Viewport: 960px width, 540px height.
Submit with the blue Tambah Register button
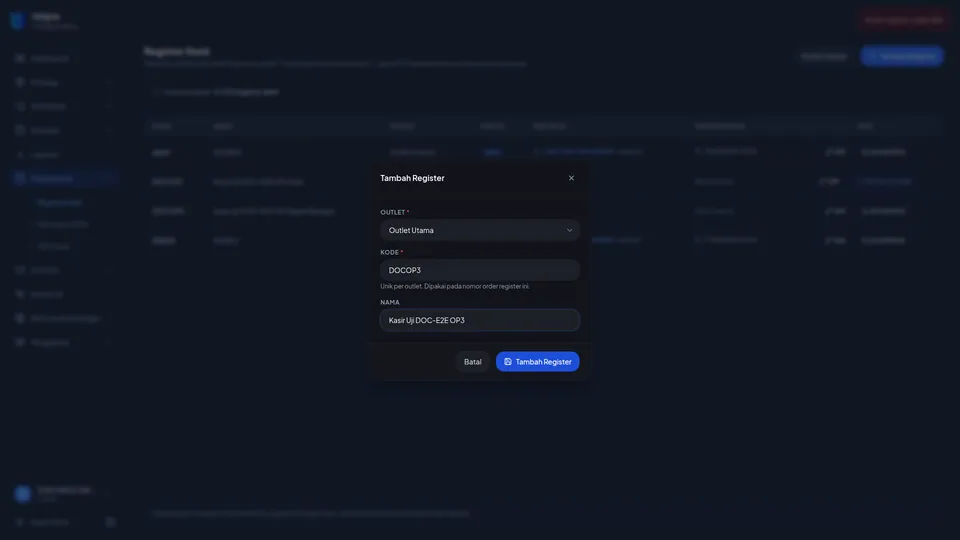click(537, 362)
